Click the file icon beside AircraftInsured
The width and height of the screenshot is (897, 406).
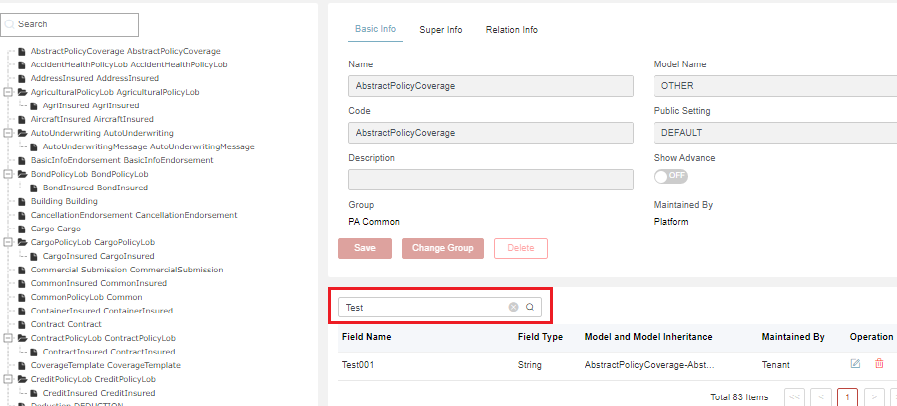tap(22, 120)
